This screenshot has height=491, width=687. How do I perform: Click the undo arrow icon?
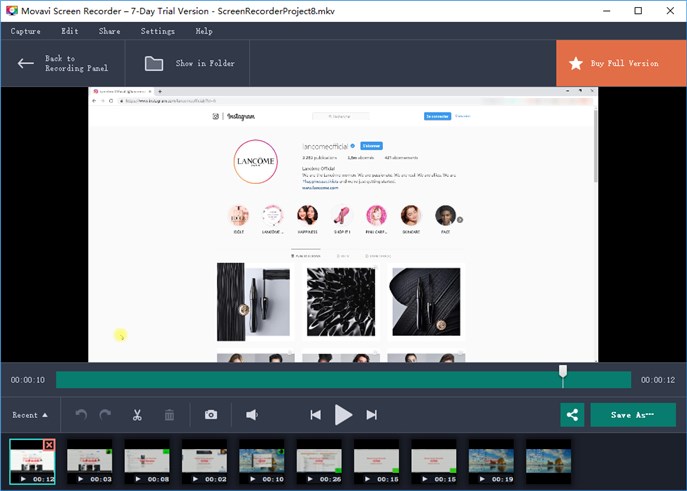pyautogui.click(x=81, y=414)
